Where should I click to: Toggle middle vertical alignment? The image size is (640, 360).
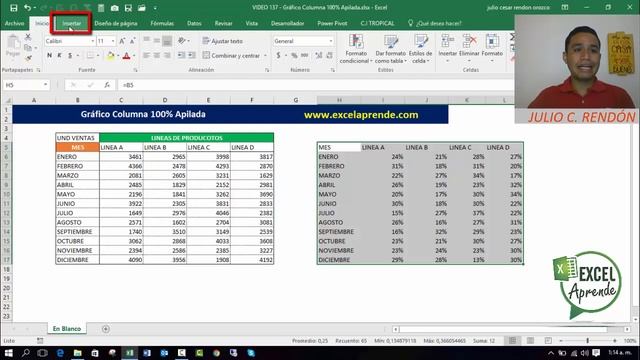(157, 40)
